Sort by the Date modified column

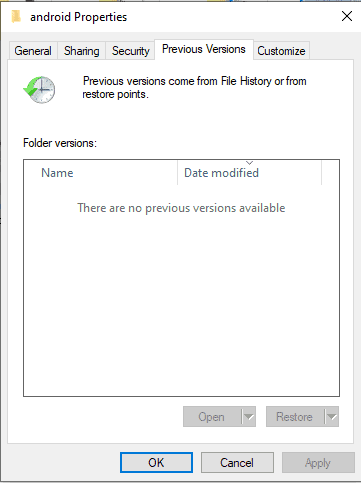[250, 173]
